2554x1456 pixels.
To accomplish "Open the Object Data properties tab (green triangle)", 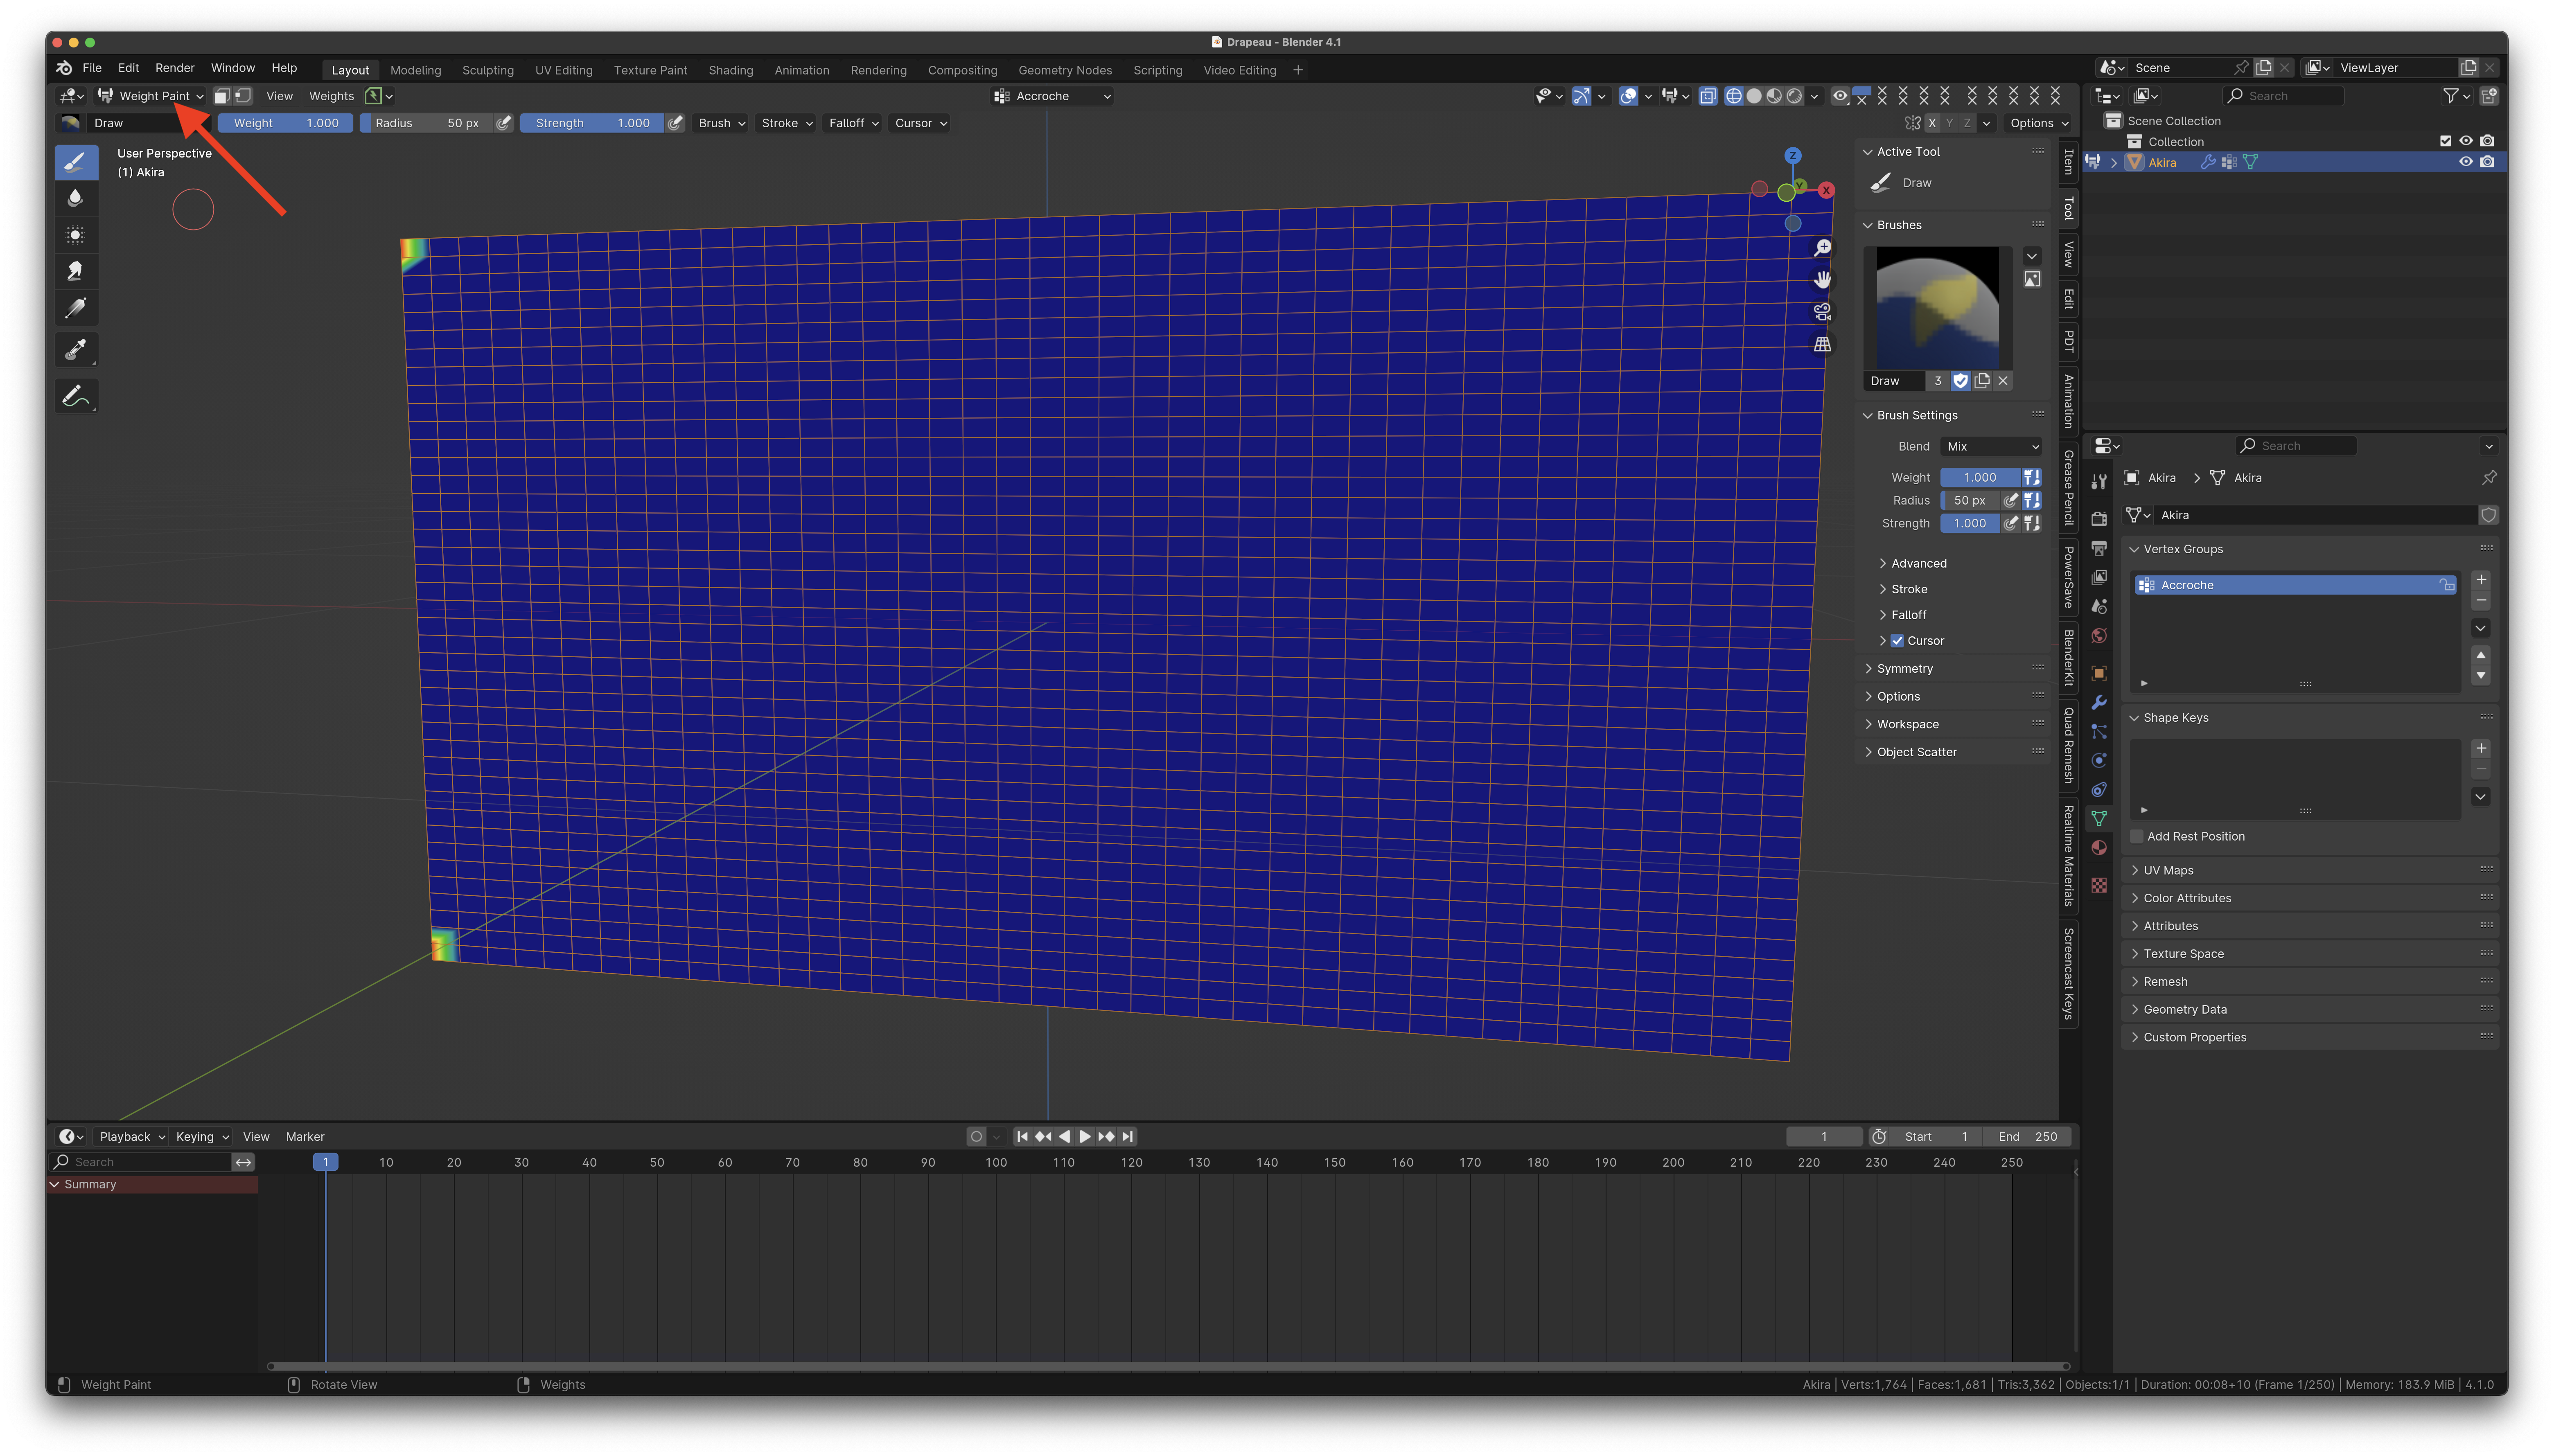I will click(x=2099, y=819).
